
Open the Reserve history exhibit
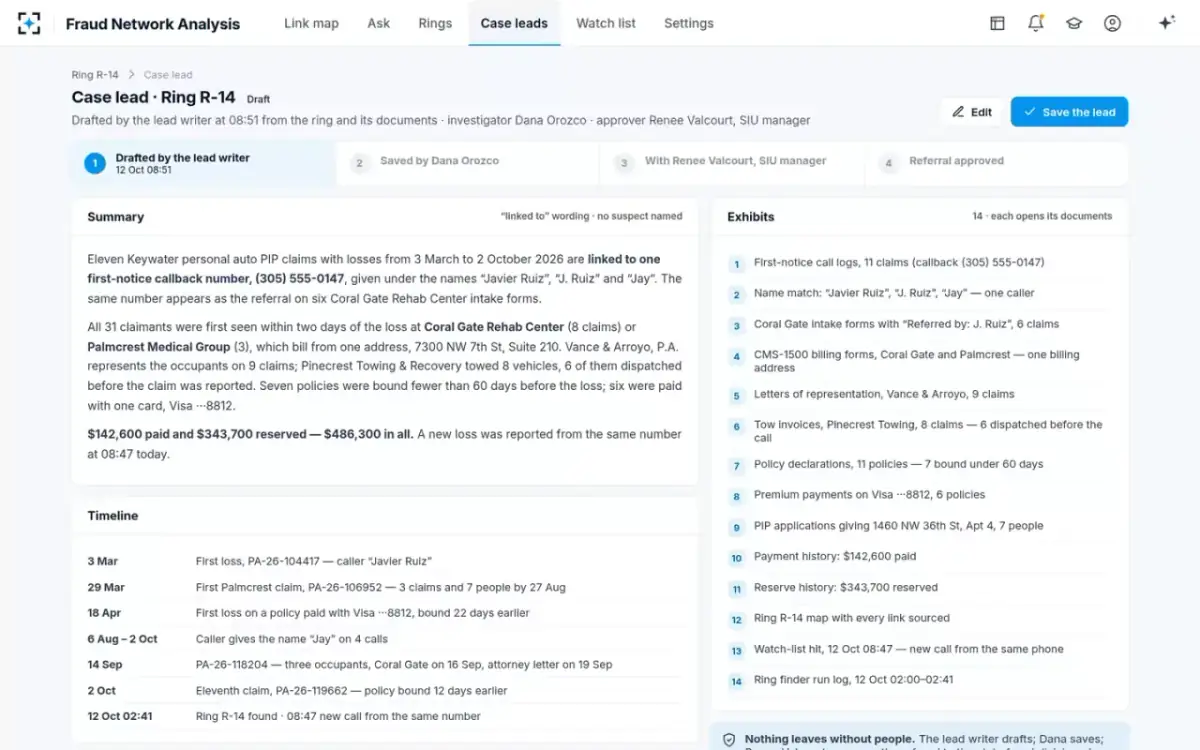click(x=920, y=588)
